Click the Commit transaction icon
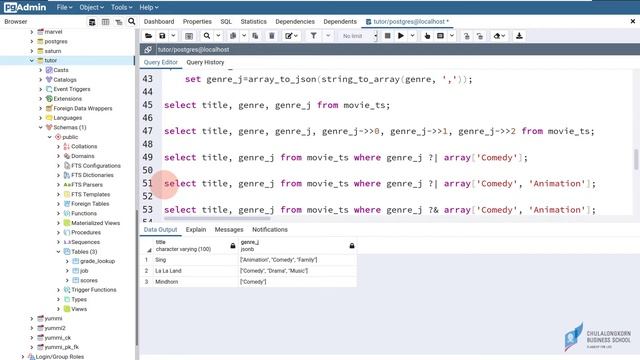 [467, 36]
